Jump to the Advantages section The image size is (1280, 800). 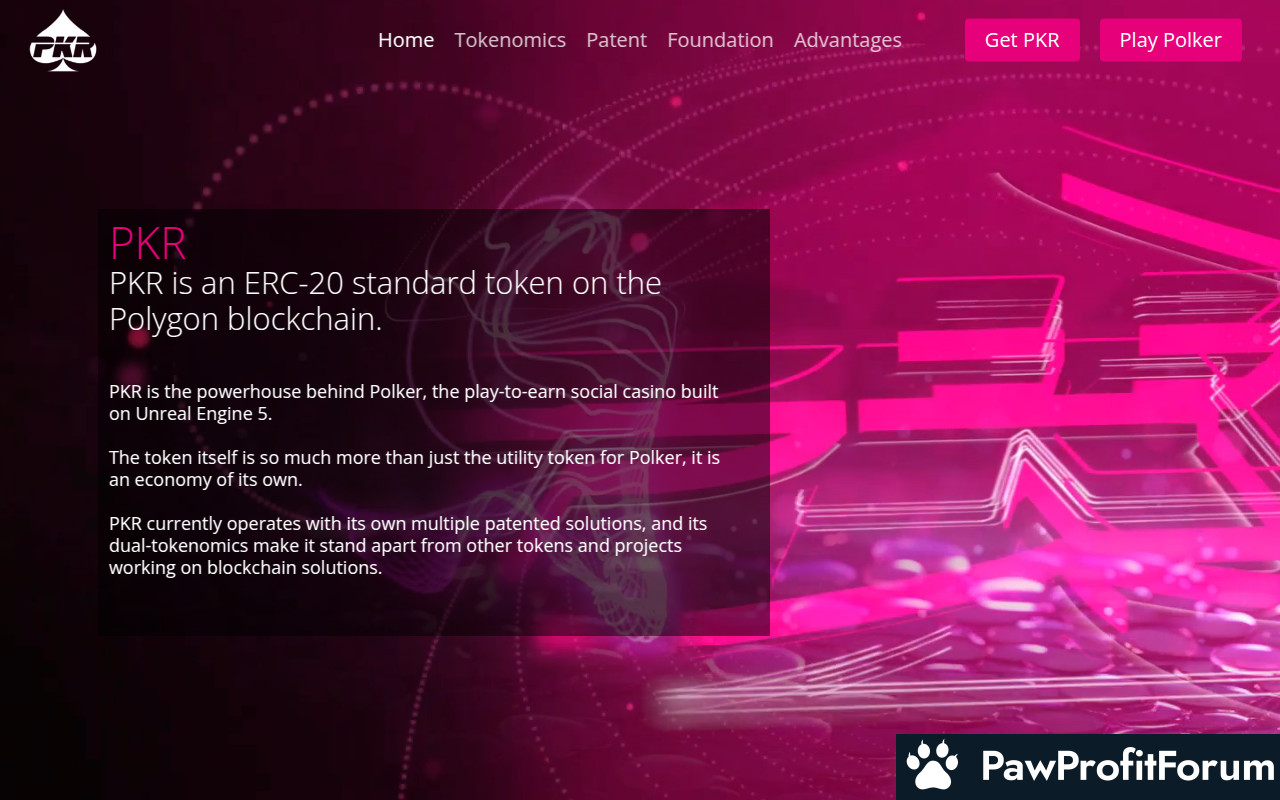click(x=848, y=40)
